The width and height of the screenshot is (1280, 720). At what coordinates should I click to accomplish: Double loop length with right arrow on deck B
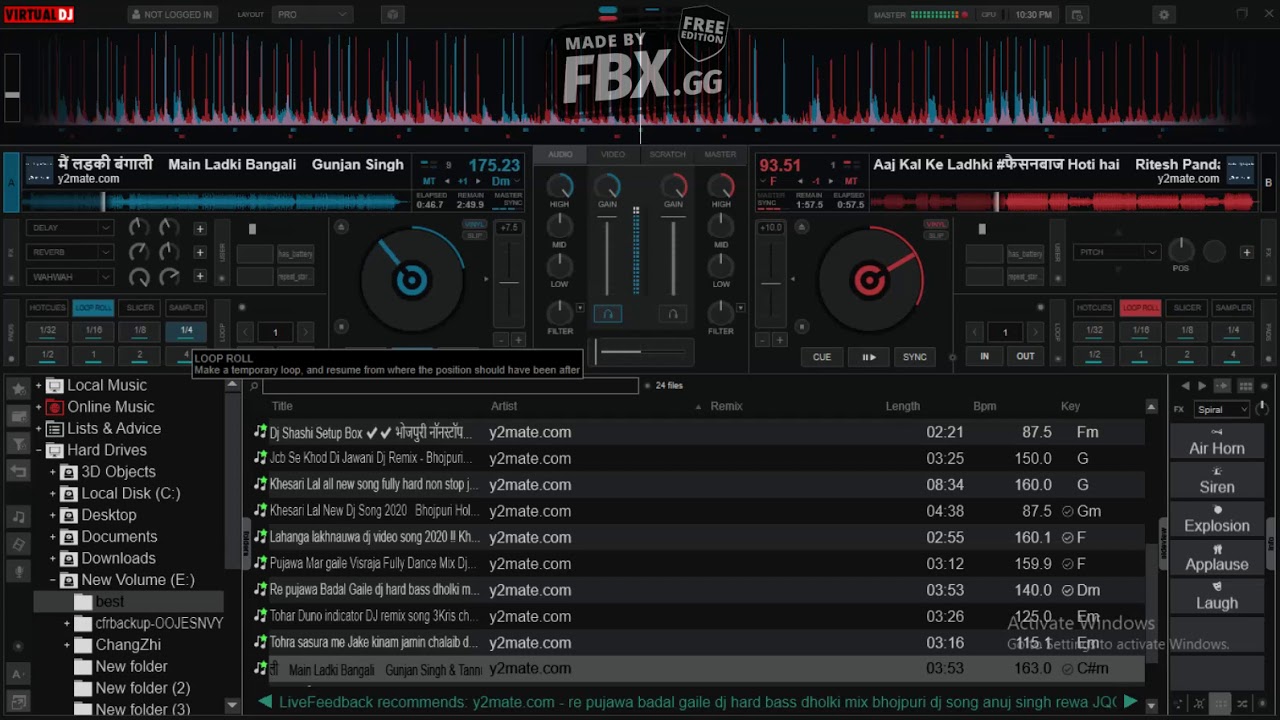tap(1036, 332)
